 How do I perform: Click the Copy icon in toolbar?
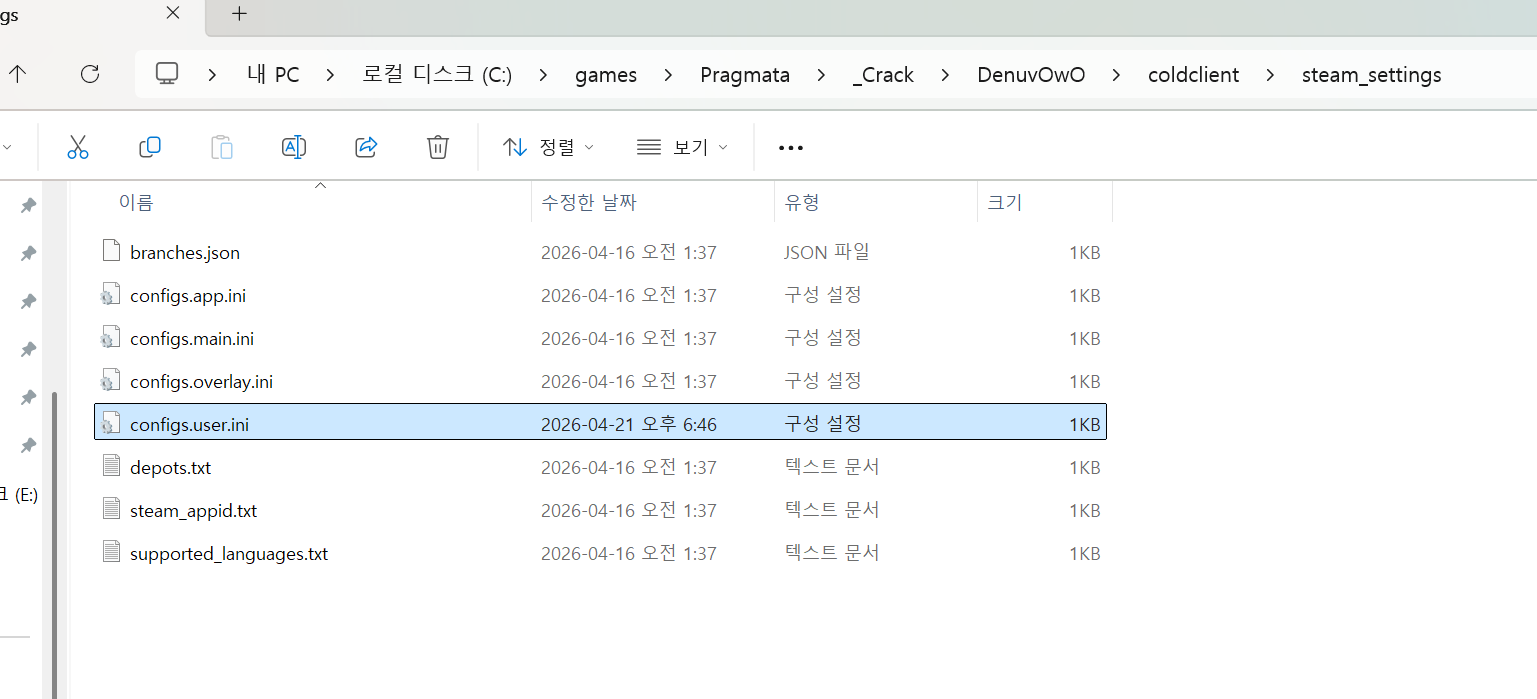[x=150, y=147]
